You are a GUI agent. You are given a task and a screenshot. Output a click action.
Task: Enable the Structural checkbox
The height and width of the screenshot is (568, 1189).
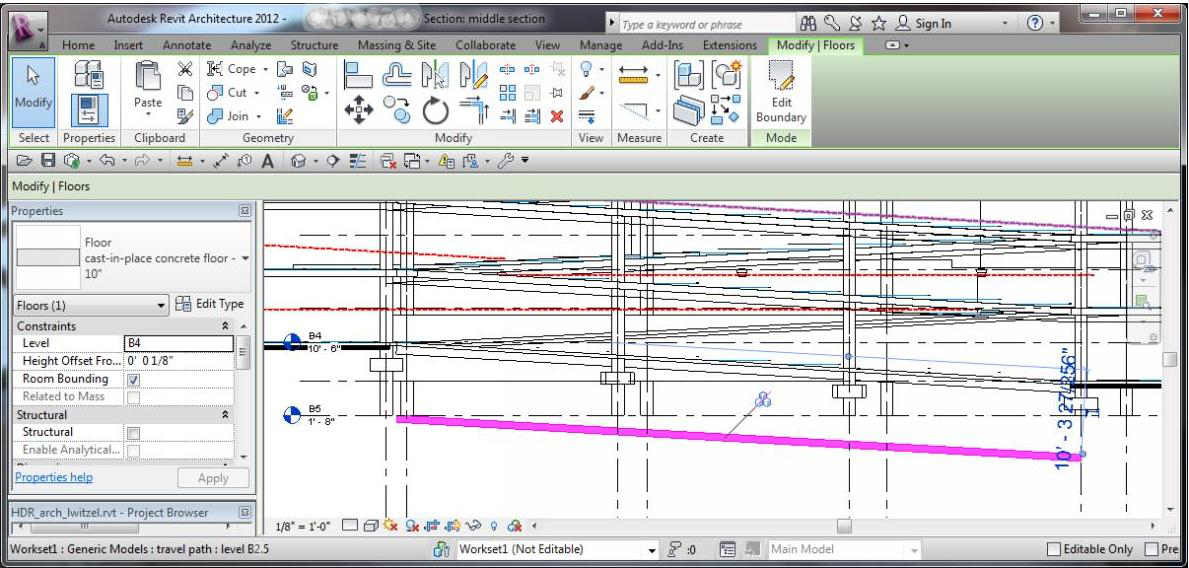tap(132, 432)
